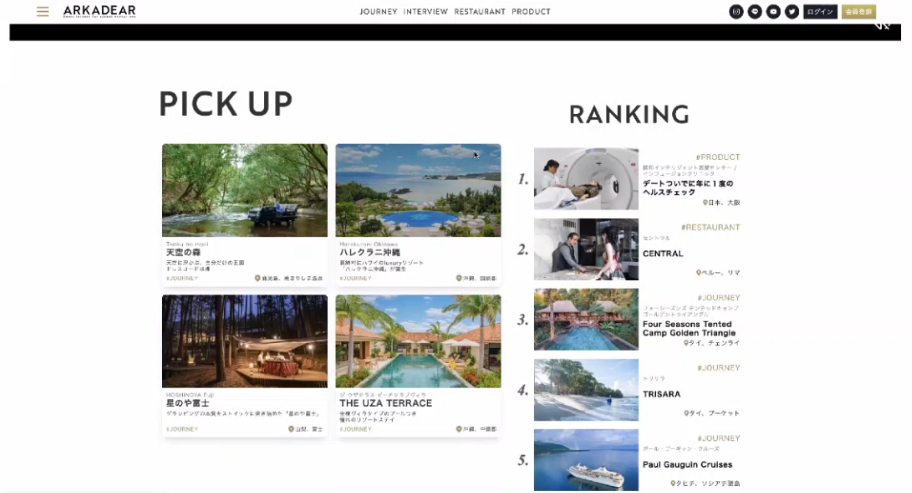Open the 星のや富士 glamping photo
The image size is (912, 493).
pos(245,340)
